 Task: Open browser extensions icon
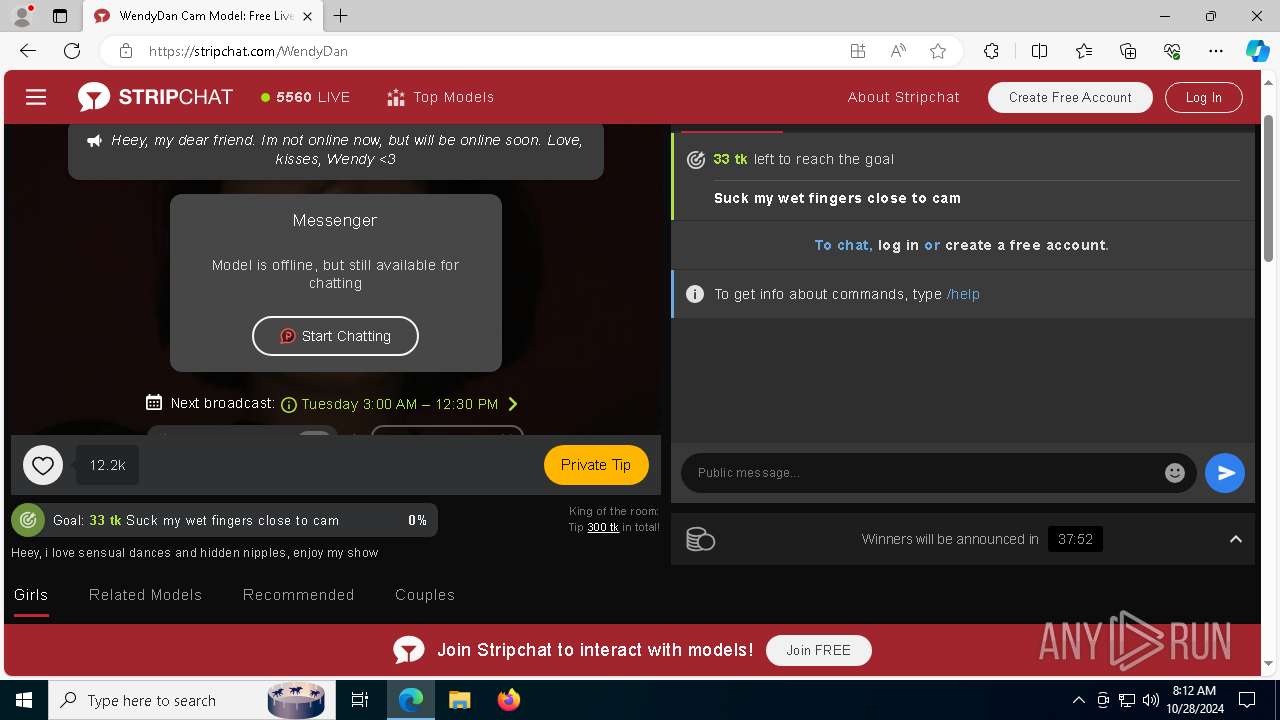click(991, 51)
